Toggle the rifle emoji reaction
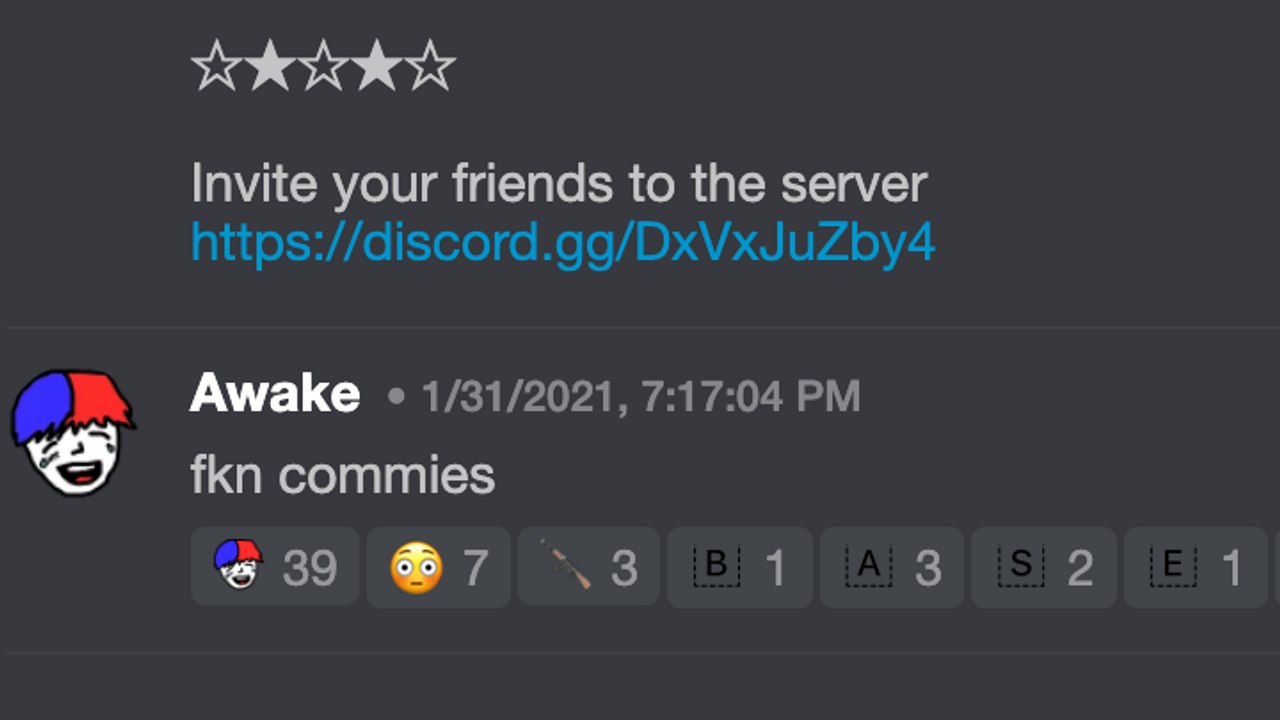The width and height of the screenshot is (1280, 720). (589, 567)
